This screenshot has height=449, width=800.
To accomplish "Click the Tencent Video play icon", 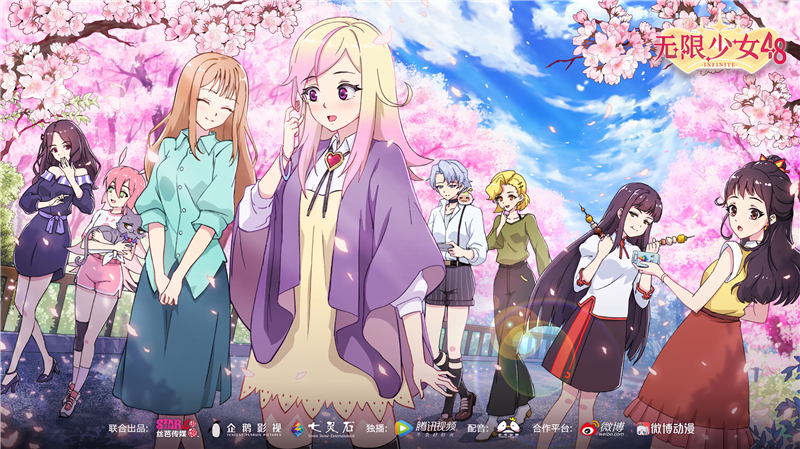I will point(403,428).
